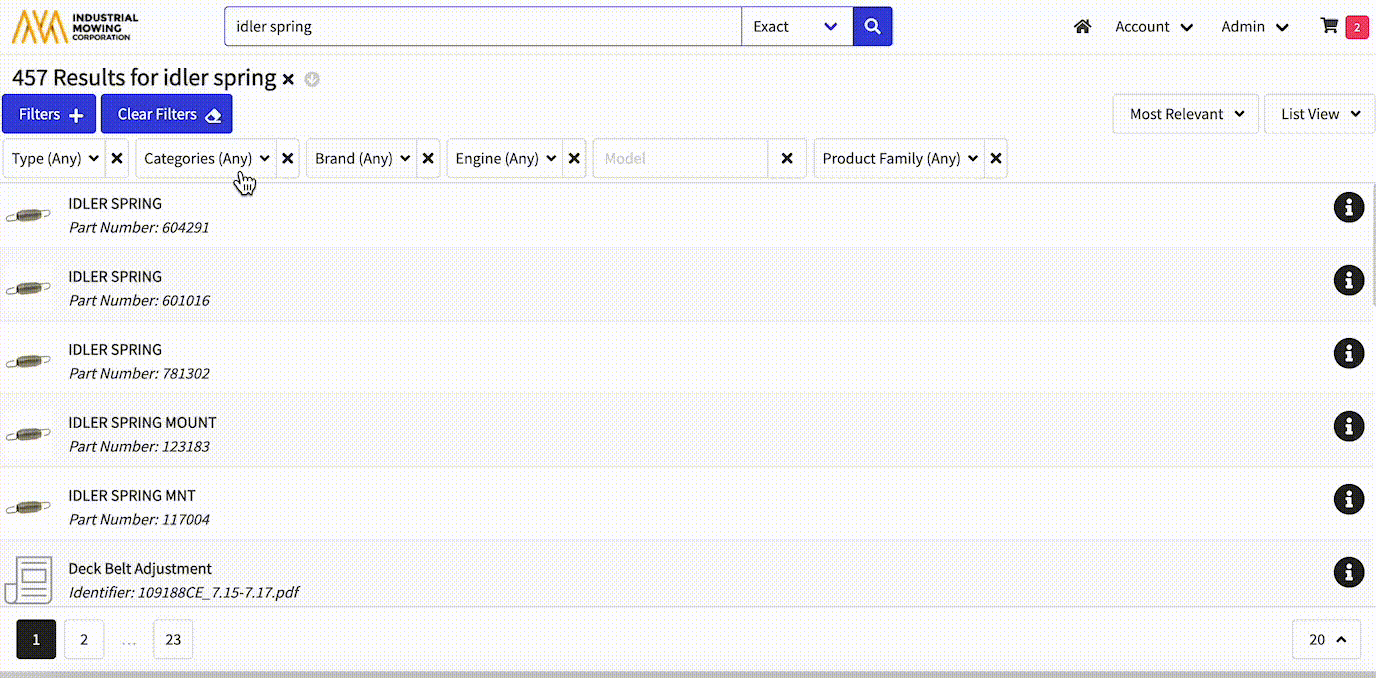The width and height of the screenshot is (1376, 678).
Task: Click the Model filter text field
Action: (681, 159)
